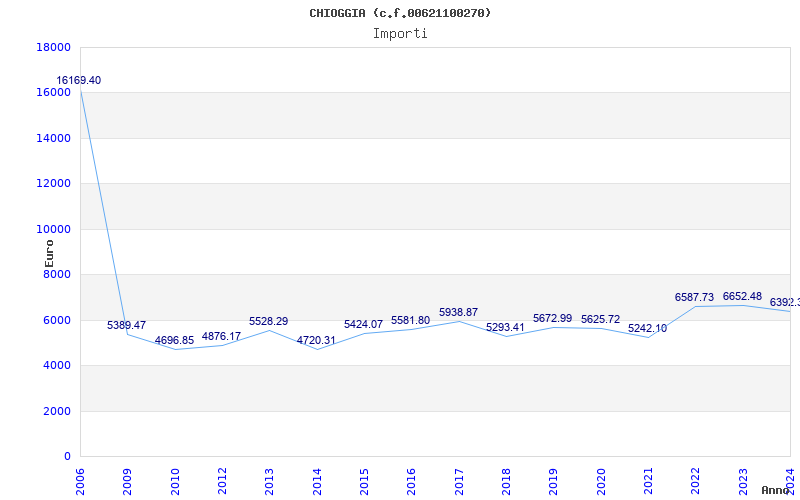Select the 14000 y-axis tick

(x=54, y=138)
